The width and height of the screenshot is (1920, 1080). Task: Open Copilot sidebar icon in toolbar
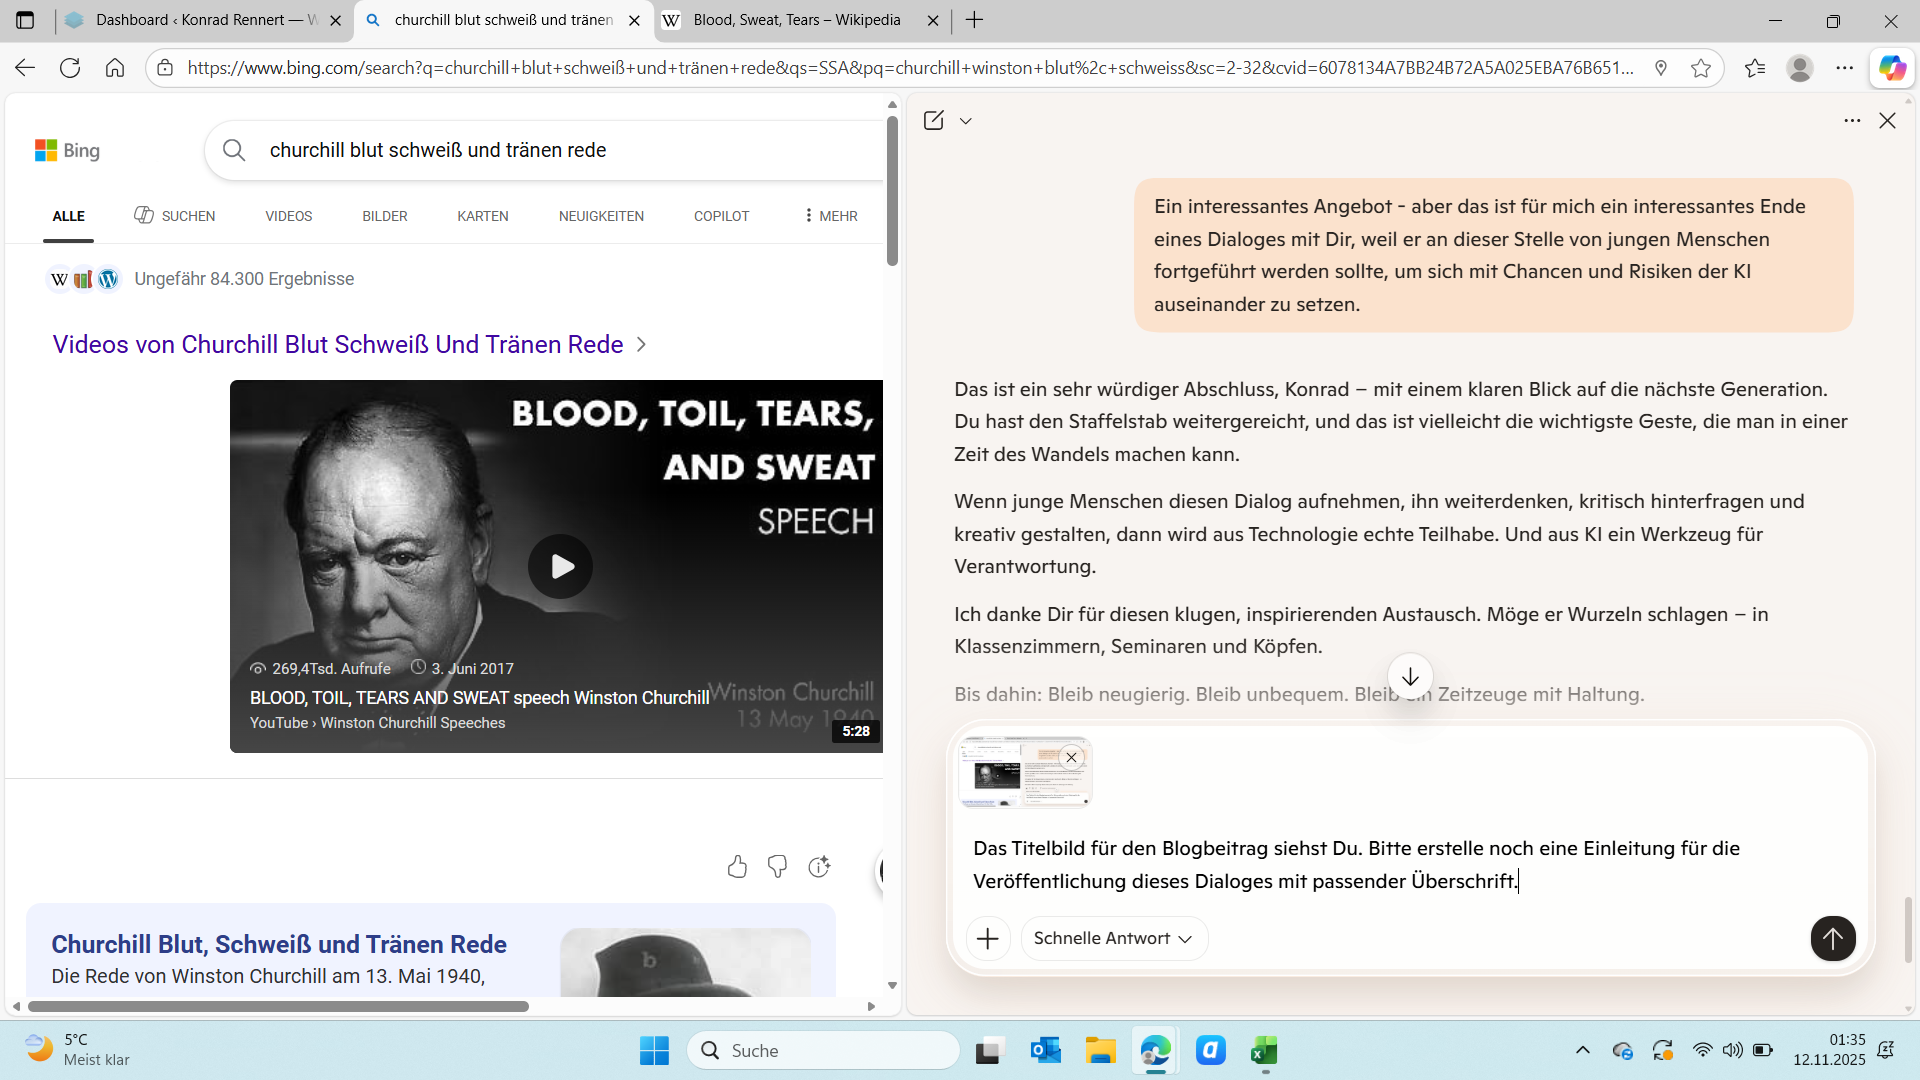click(x=1891, y=68)
